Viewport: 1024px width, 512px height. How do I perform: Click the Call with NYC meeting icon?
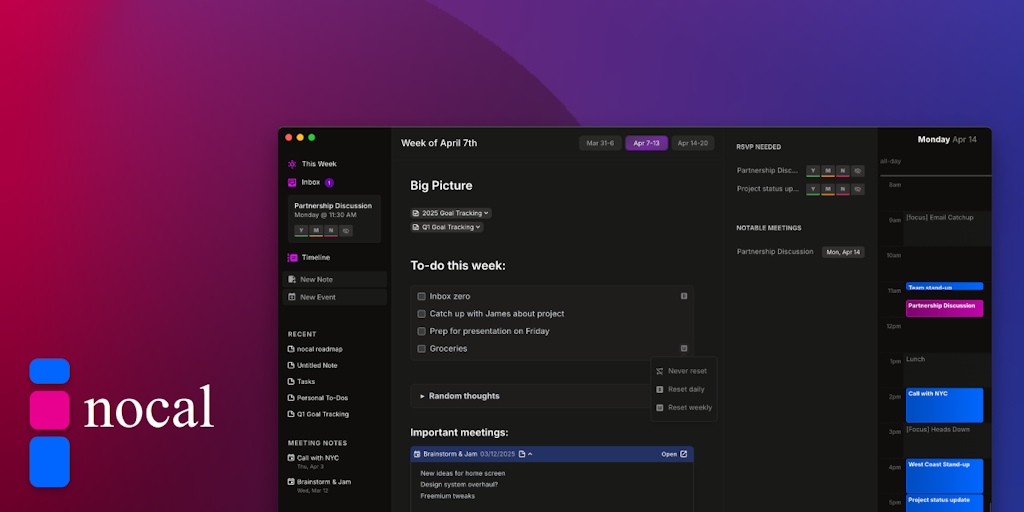tap(291, 458)
